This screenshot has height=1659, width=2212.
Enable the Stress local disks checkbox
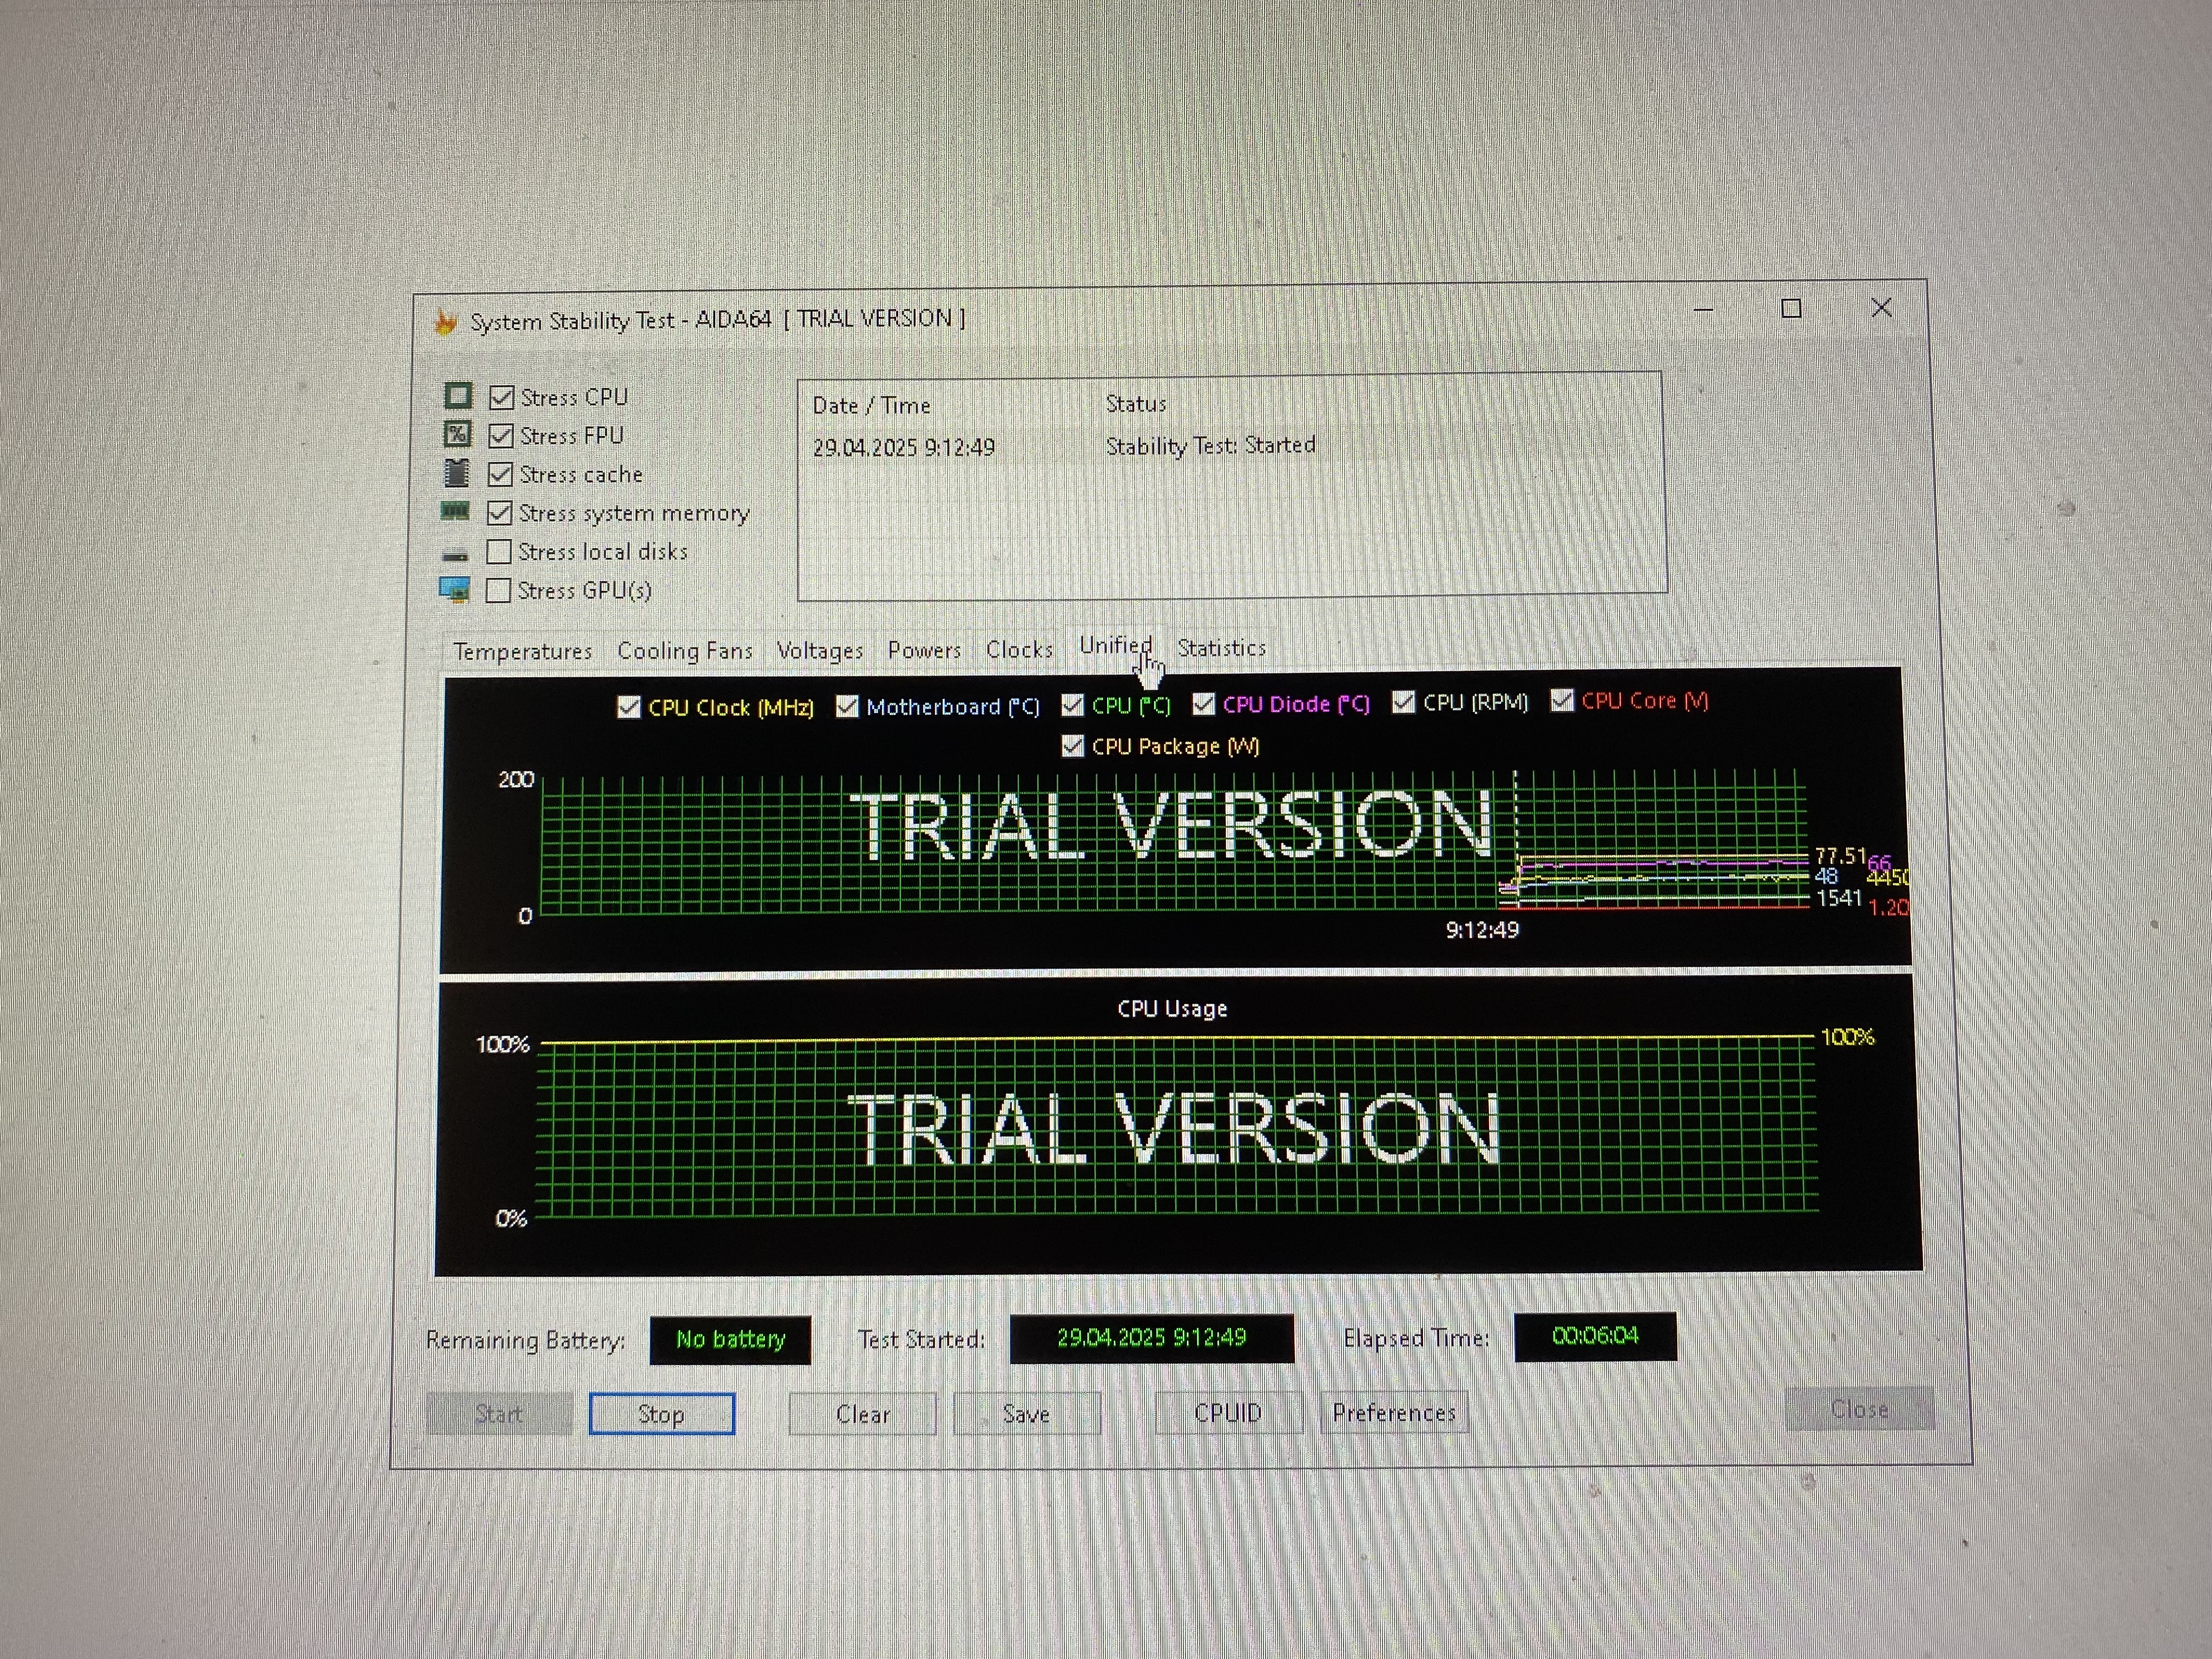pyautogui.click(x=499, y=551)
